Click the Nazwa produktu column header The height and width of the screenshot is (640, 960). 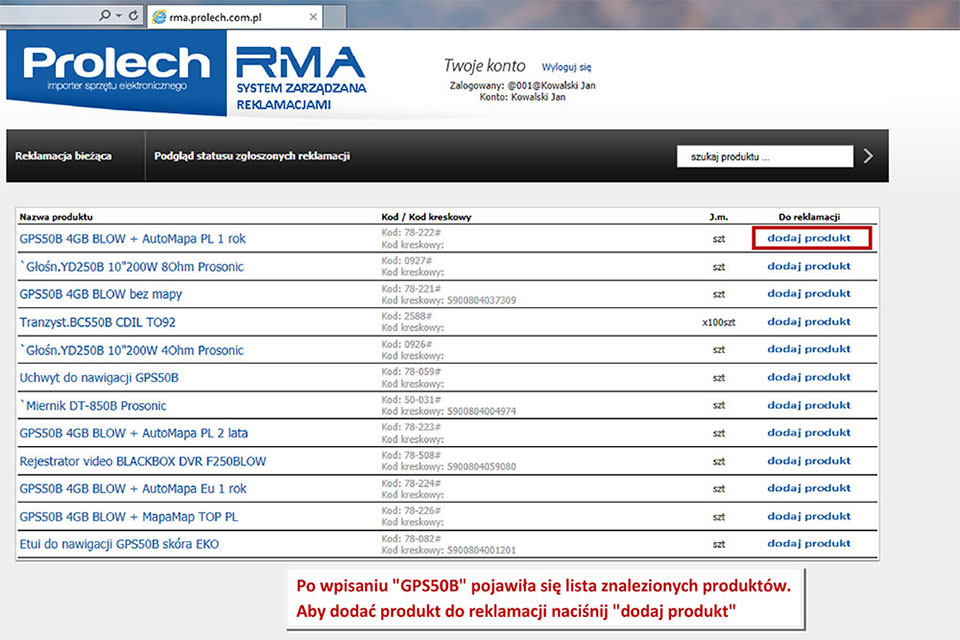tap(56, 217)
